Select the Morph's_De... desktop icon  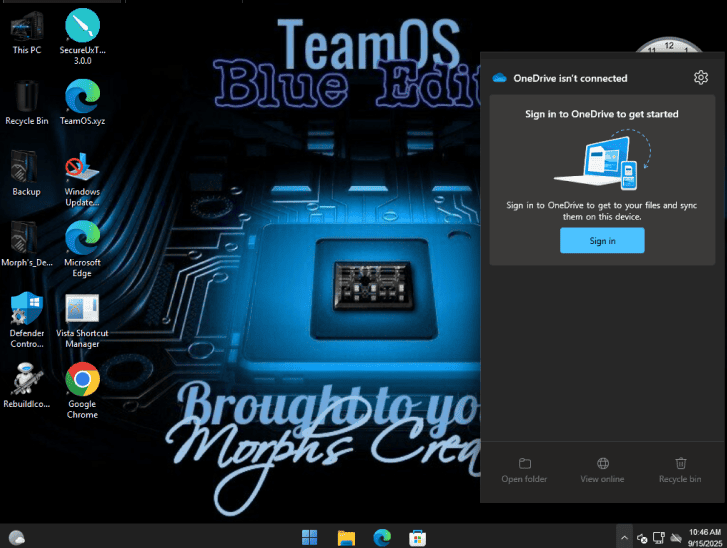27,244
